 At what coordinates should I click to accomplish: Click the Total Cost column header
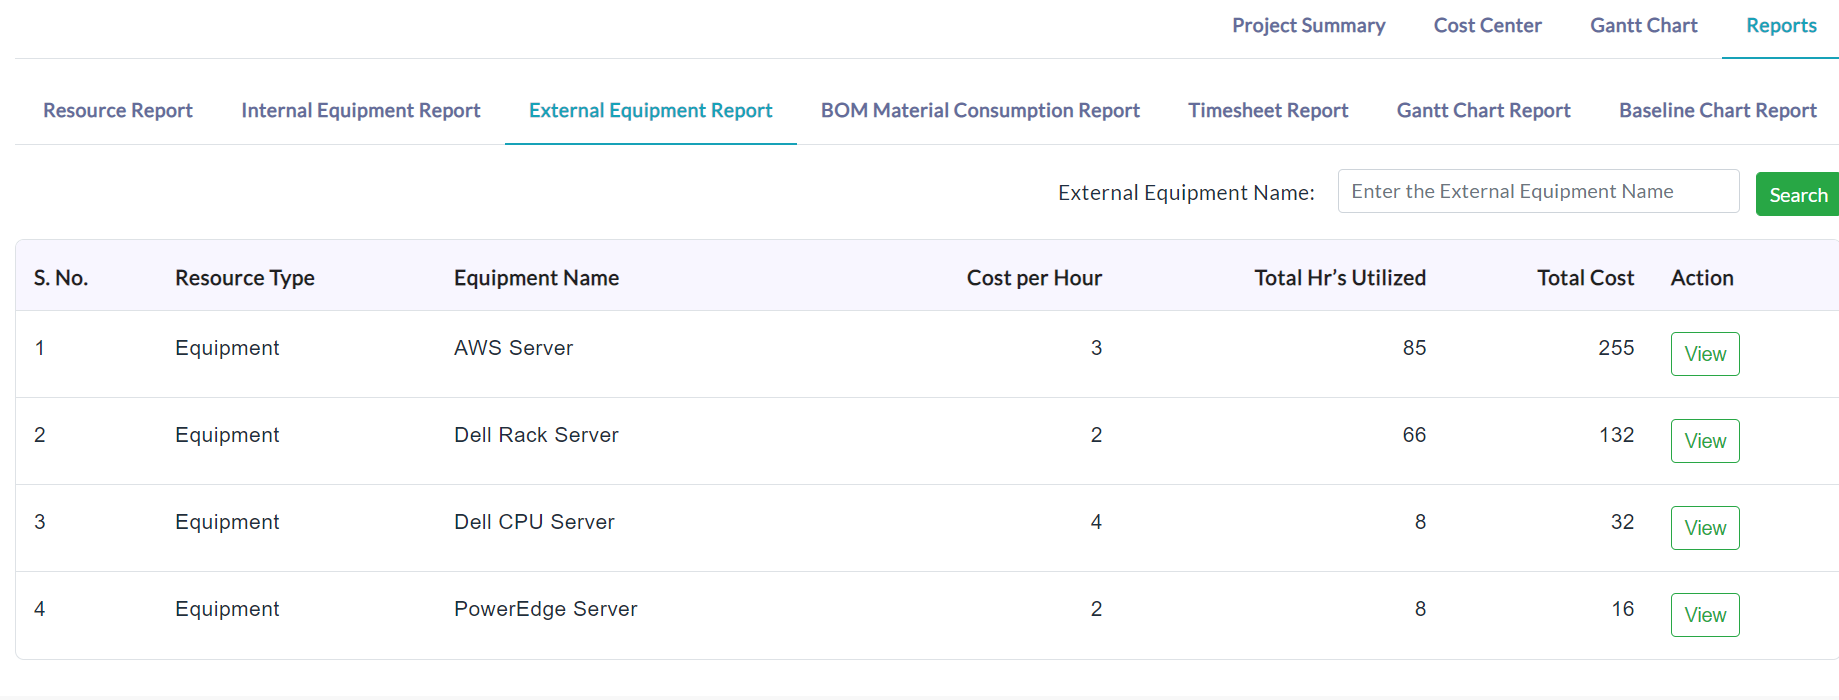coord(1585,278)
